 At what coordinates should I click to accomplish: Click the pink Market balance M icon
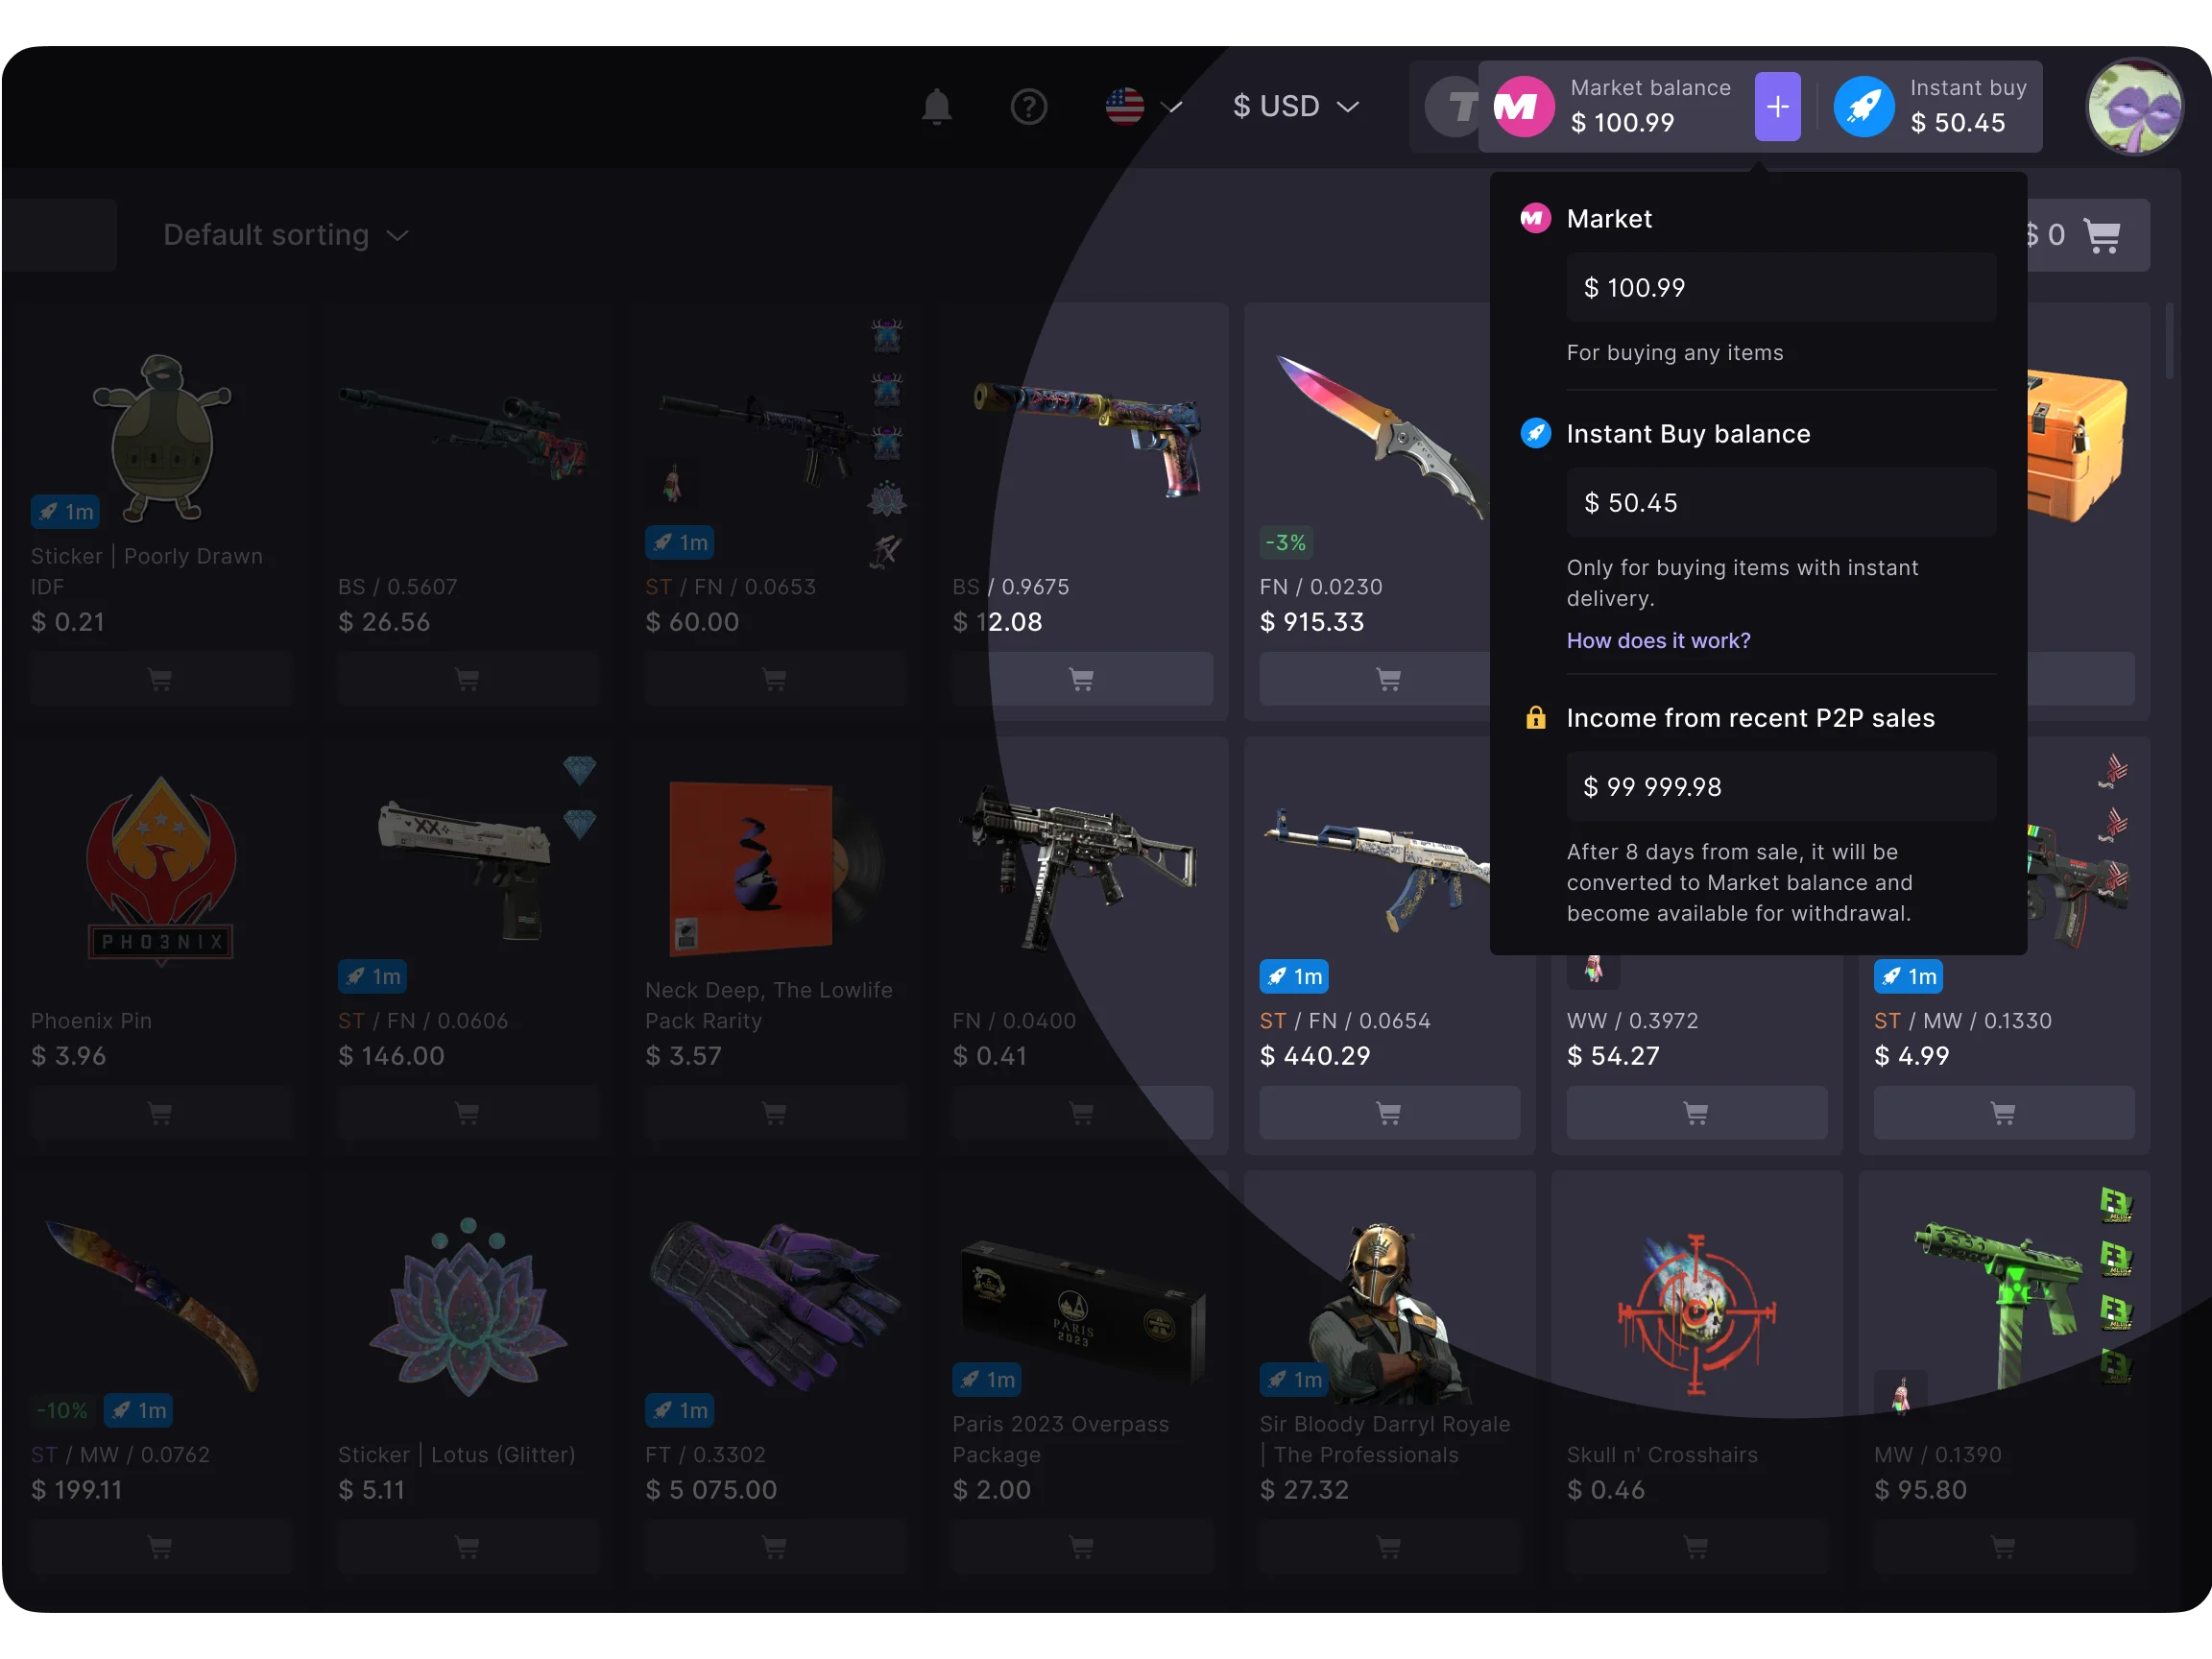click(x=1523, y=106)
